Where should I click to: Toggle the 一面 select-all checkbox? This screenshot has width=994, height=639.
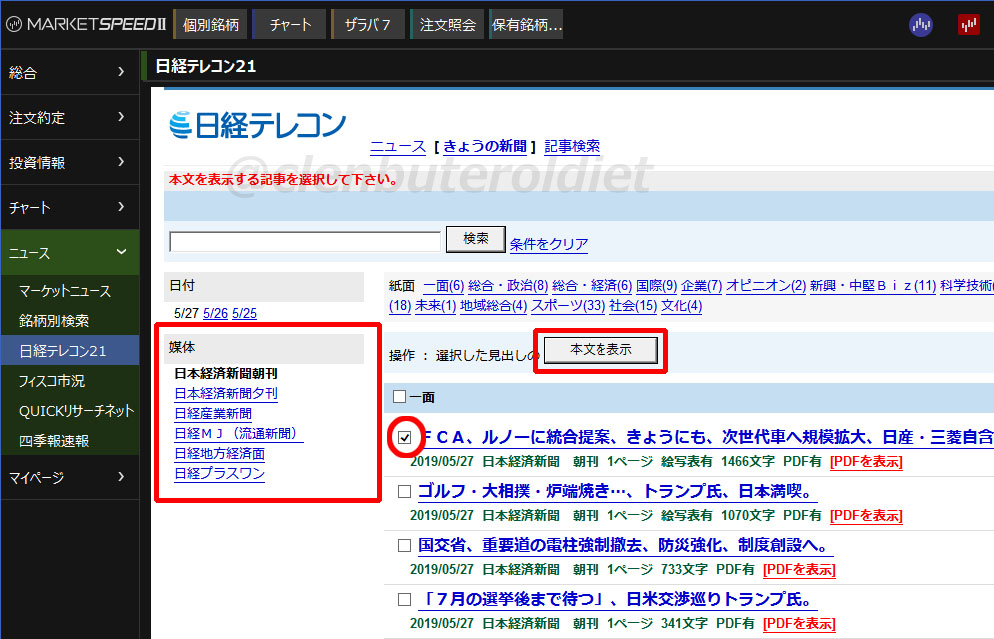click(399, 397)
